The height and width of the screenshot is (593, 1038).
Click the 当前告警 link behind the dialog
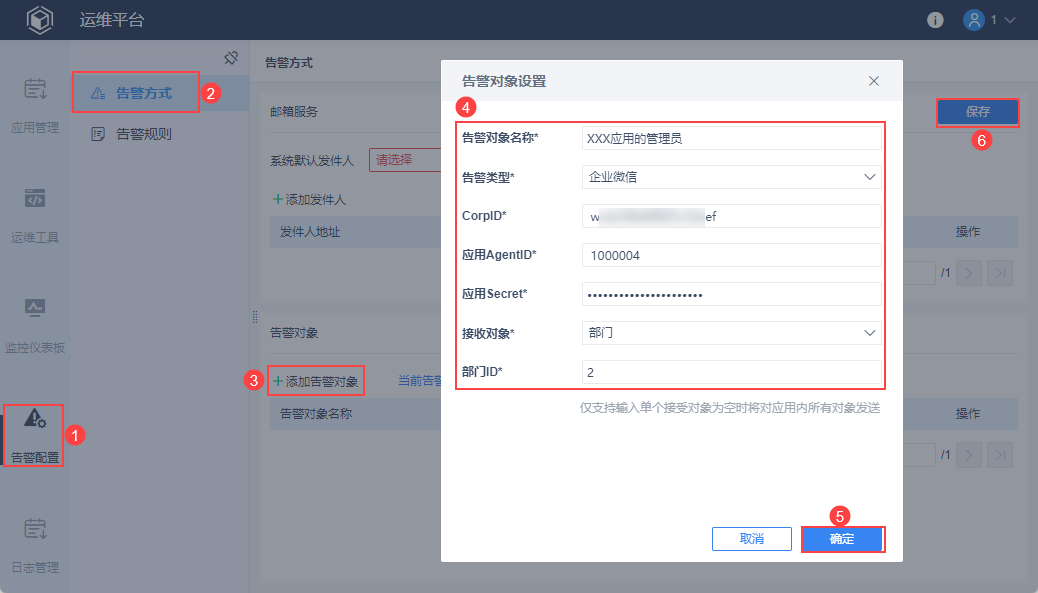(x=420, y=381)
